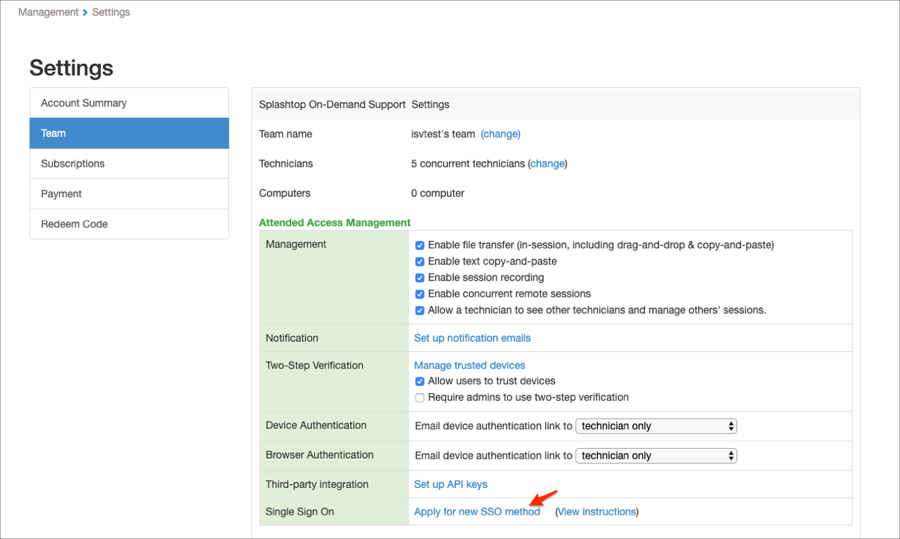The height and width of the screenshot is (539, 900).
Task: Expand Browser Authentication recipient dropdown
Action: click(656, 455)
